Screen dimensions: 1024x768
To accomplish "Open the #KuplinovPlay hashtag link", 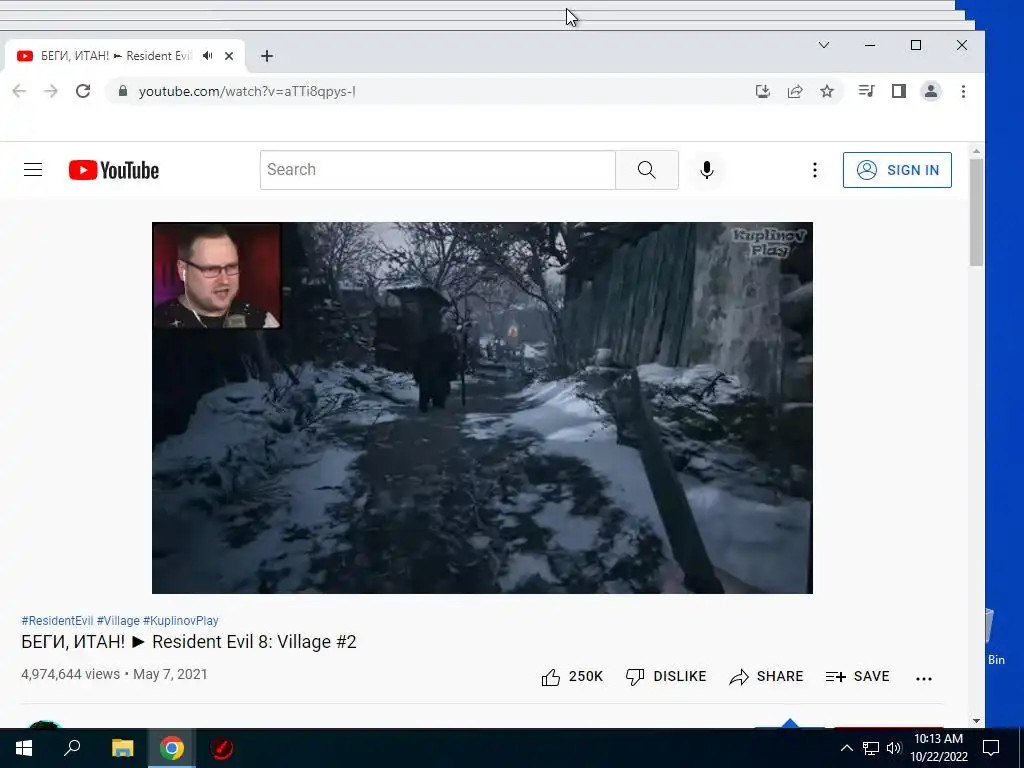I will pyautogui.click(x=180, y=620).
